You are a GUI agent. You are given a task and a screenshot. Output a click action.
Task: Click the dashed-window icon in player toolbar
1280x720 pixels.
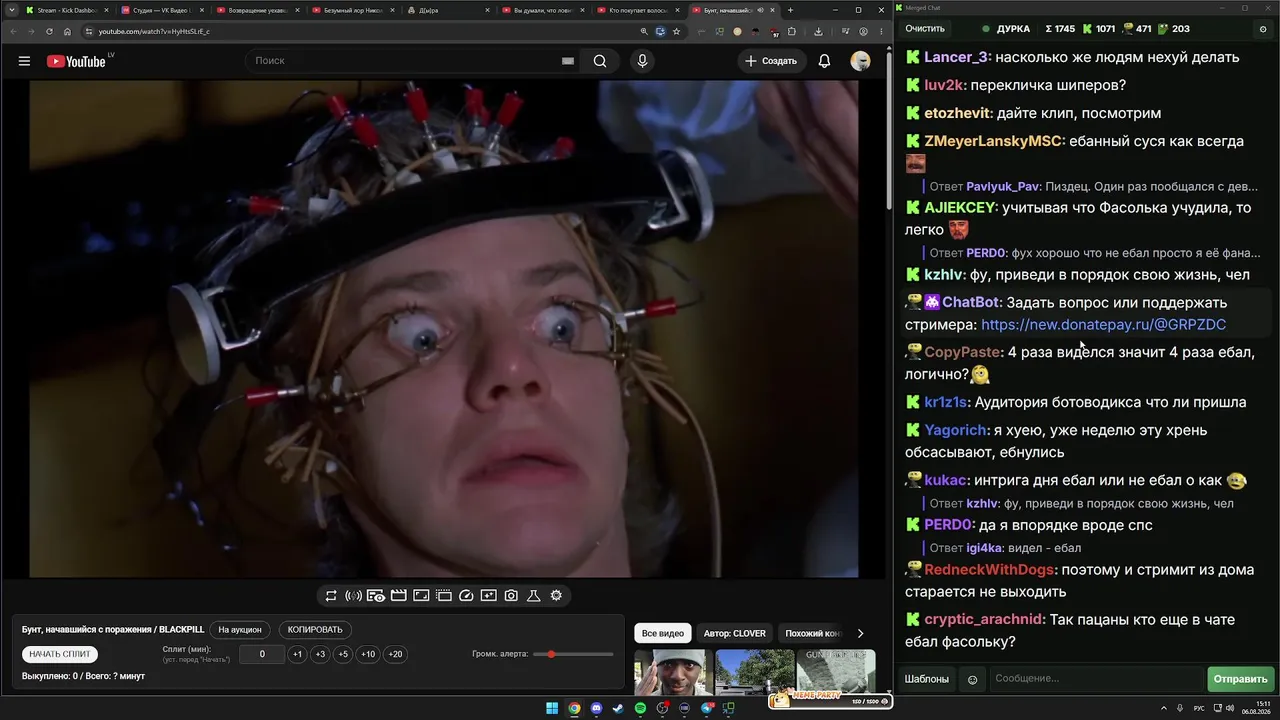444,596
